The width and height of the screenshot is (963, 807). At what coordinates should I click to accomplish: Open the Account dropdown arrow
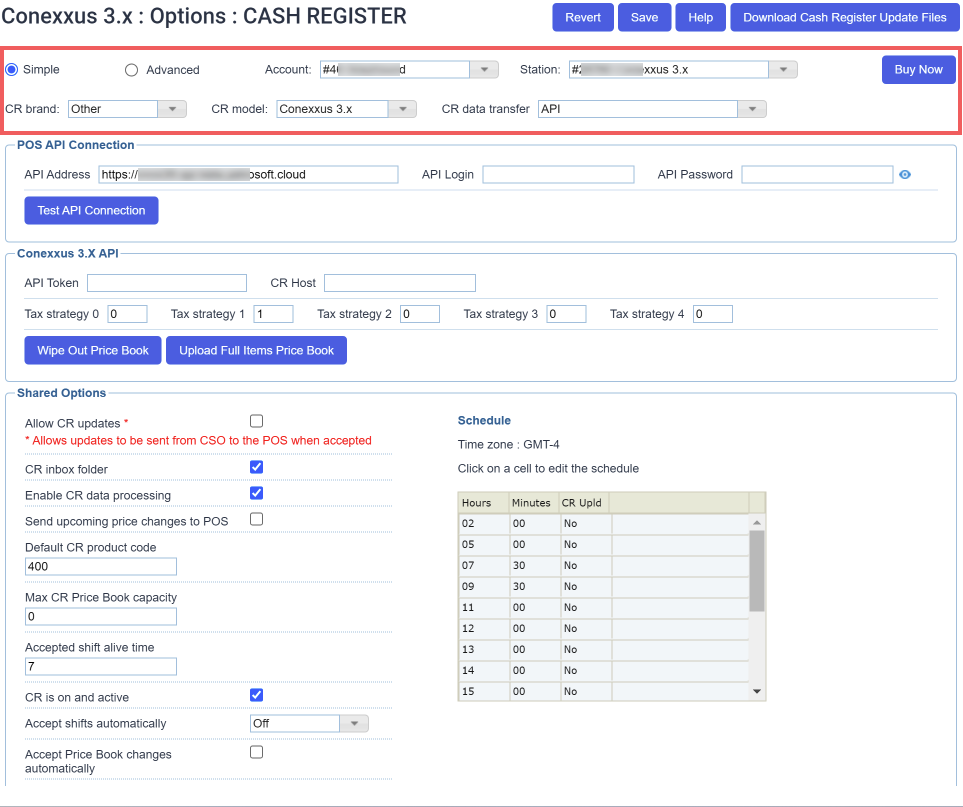[x=484, y=69]
